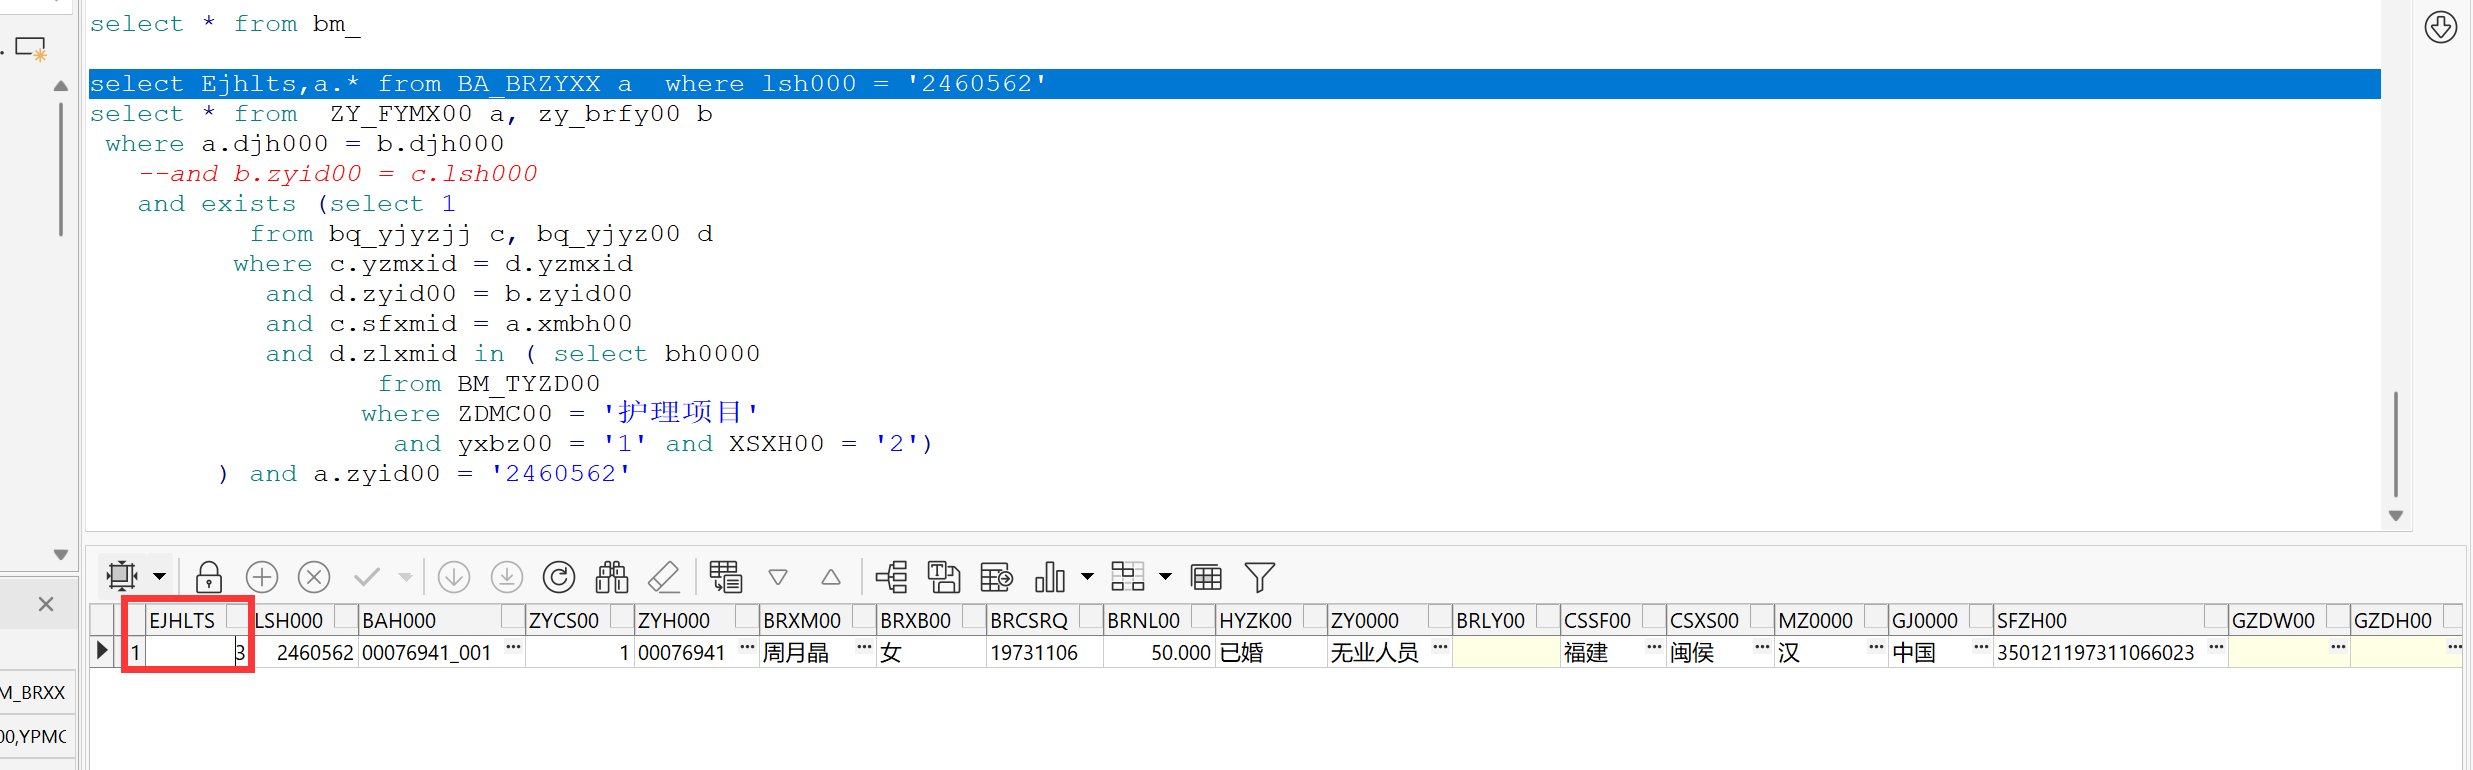Toggle the small box in ZYH000 column header

click(x=747, y=616)
